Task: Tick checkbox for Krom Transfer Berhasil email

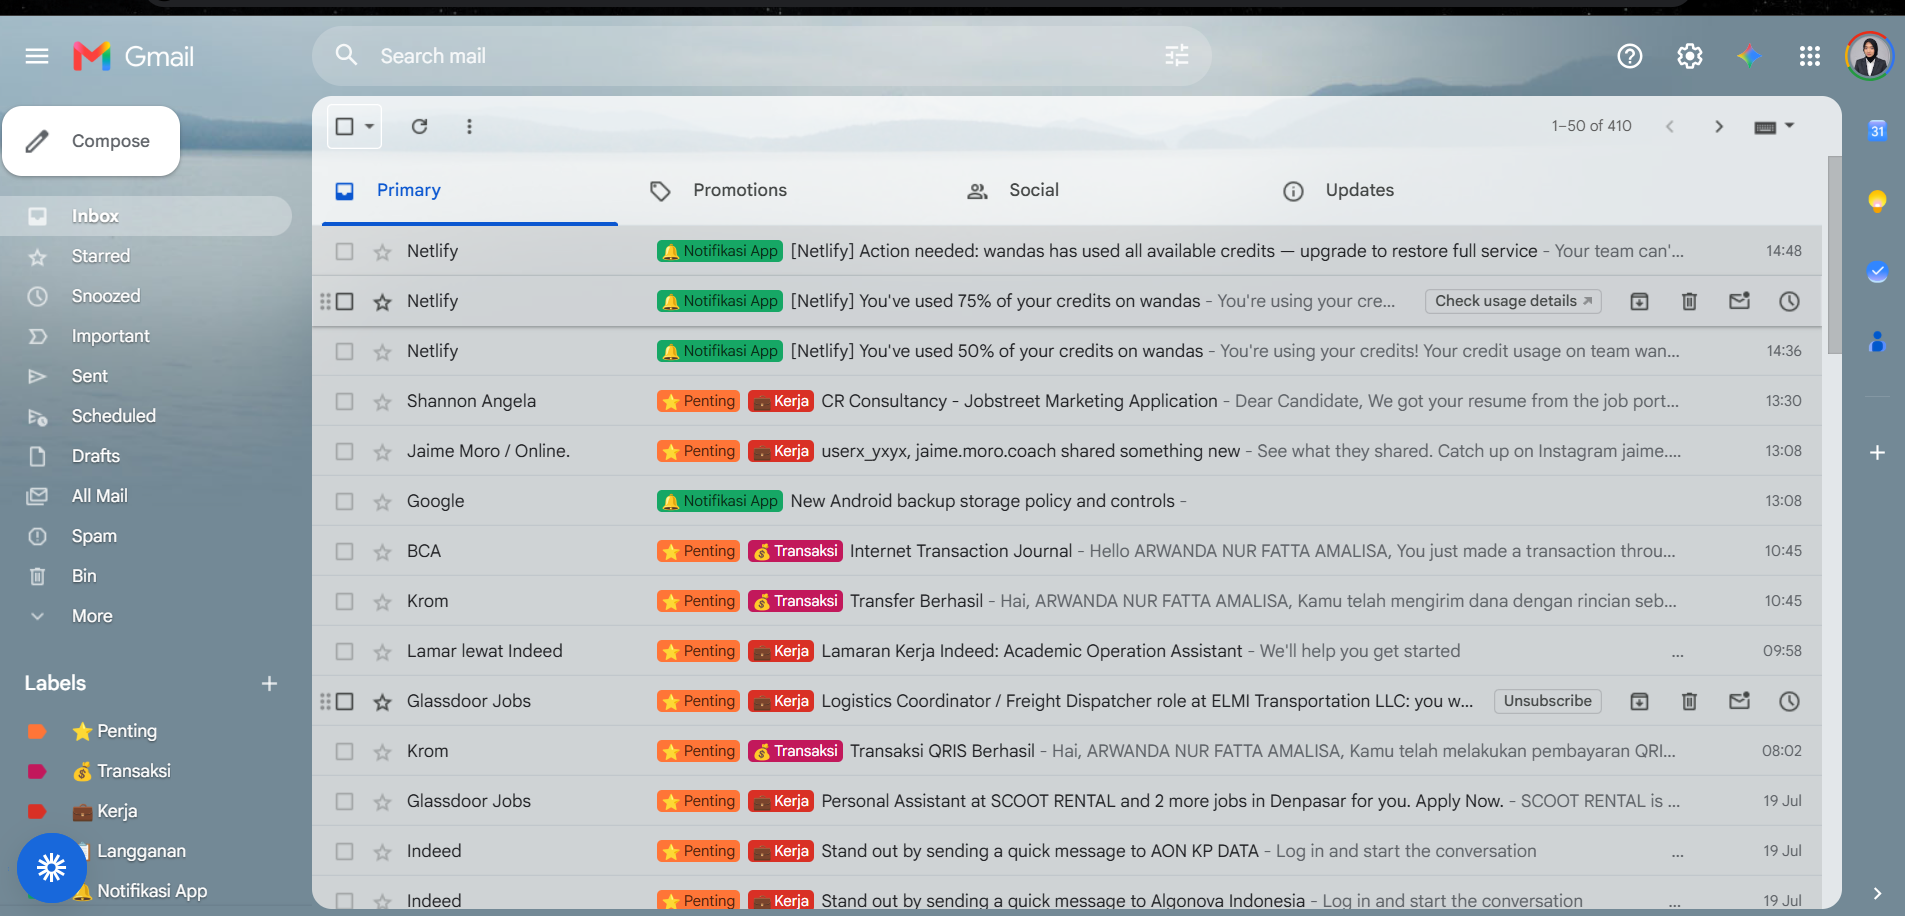Action: [x=345, y=602]
